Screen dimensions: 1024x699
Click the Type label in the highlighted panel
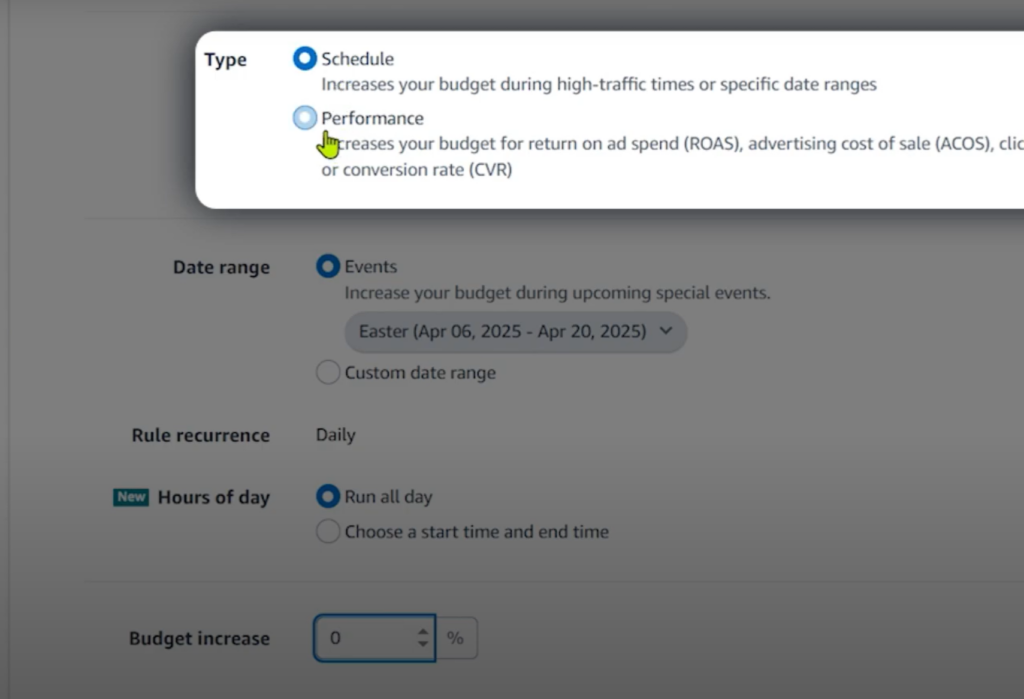(225, 60)
